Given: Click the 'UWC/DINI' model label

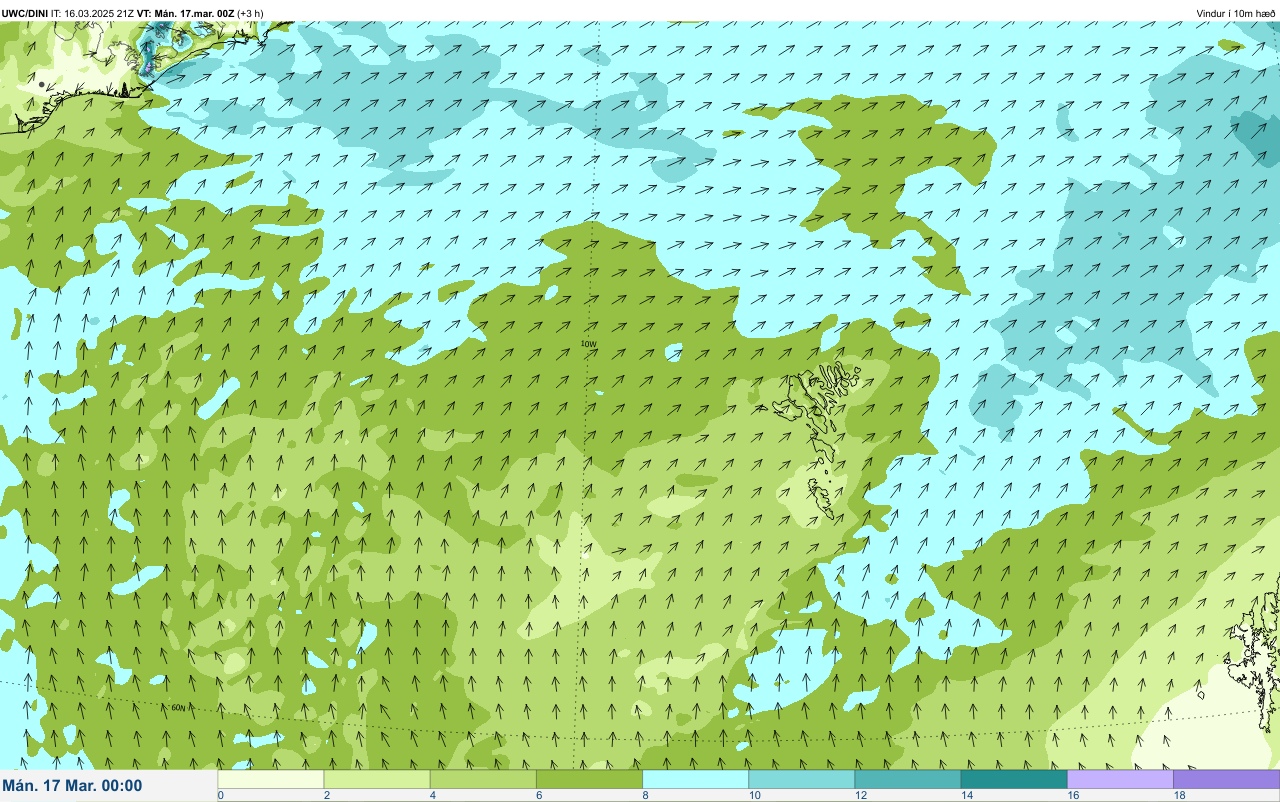Looking at the screenshot, I should [25, 13].
